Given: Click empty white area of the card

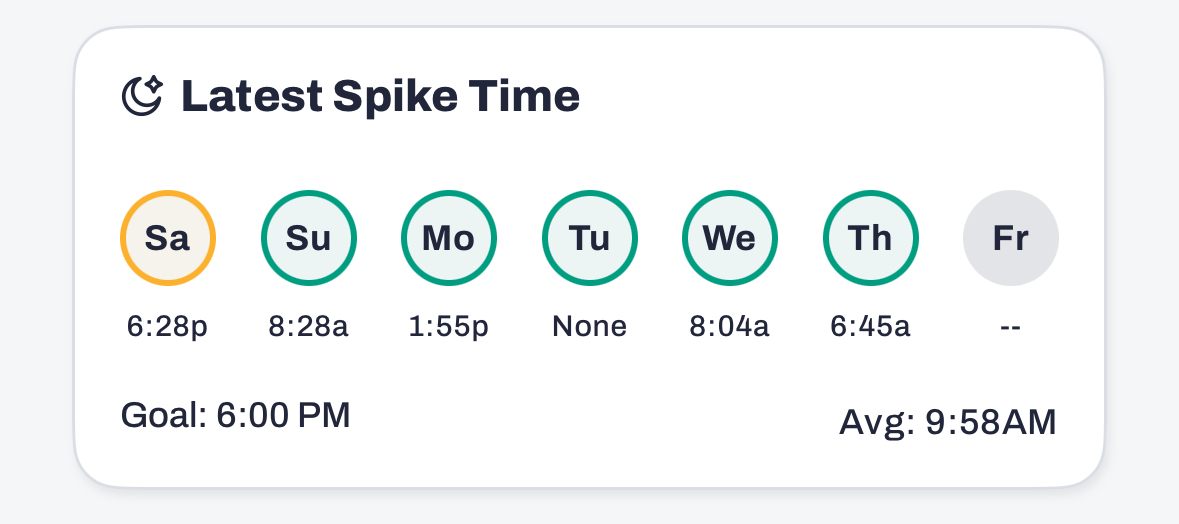Looking at the screenshot, I should point(827,105).
